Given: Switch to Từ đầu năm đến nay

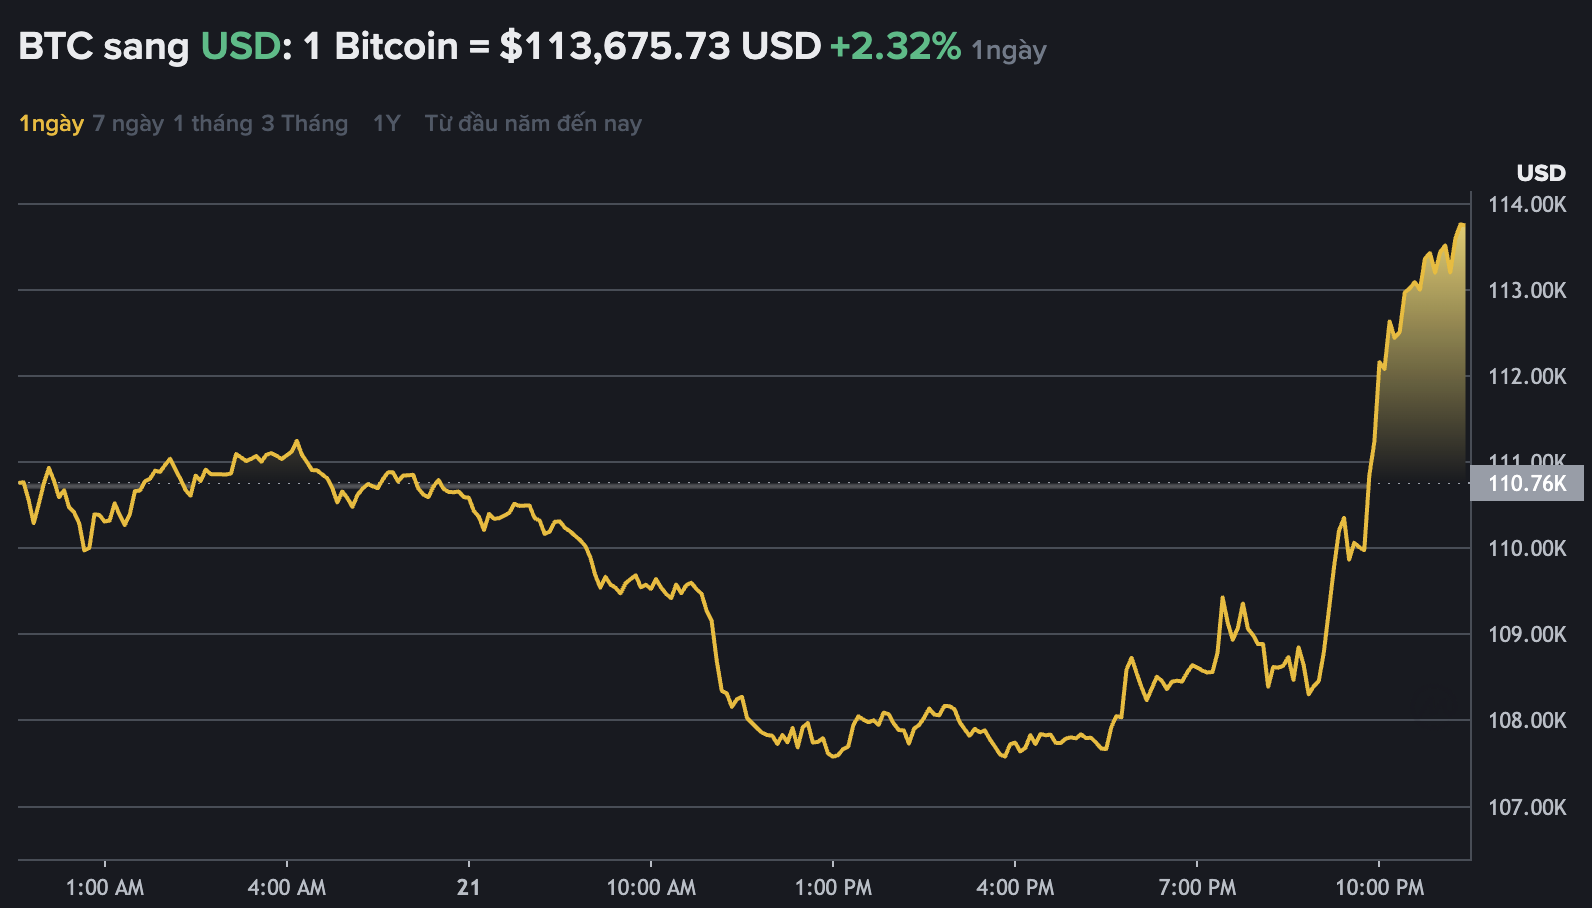Looking at the screenshot, I should tap(533, 124).
